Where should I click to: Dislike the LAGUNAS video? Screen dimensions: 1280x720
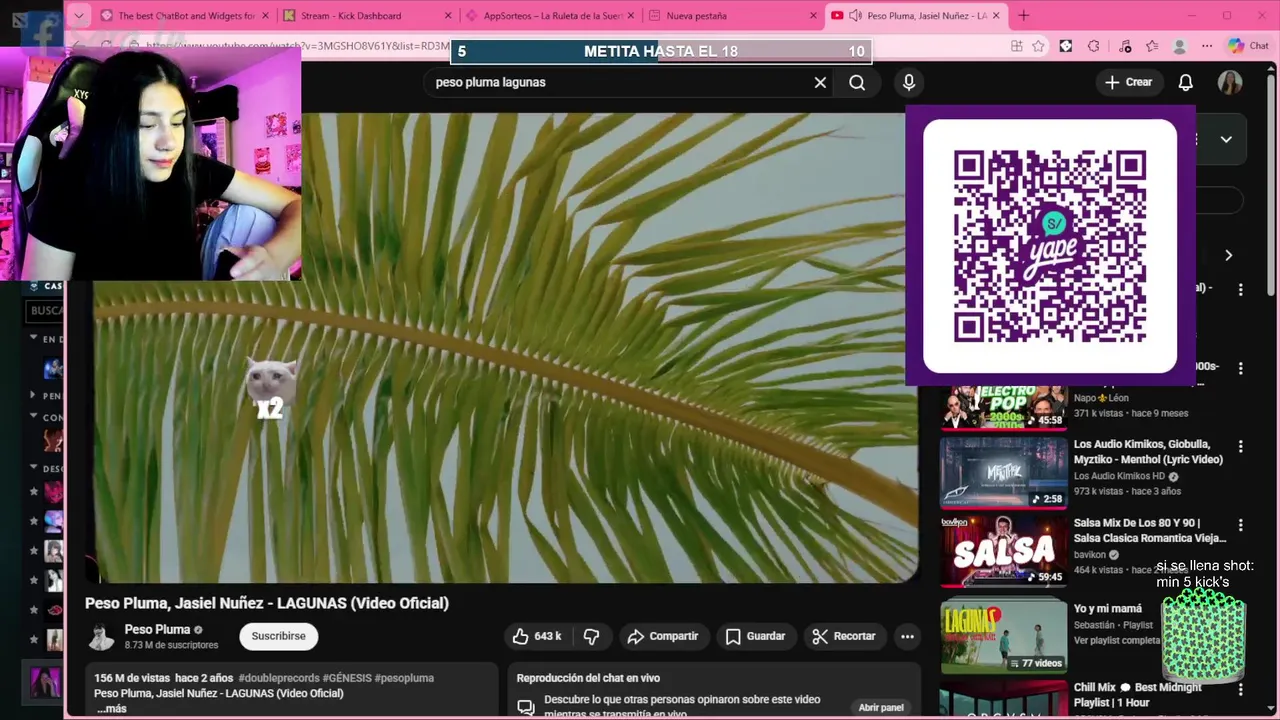pyautogui.click(x=591, y=636)
